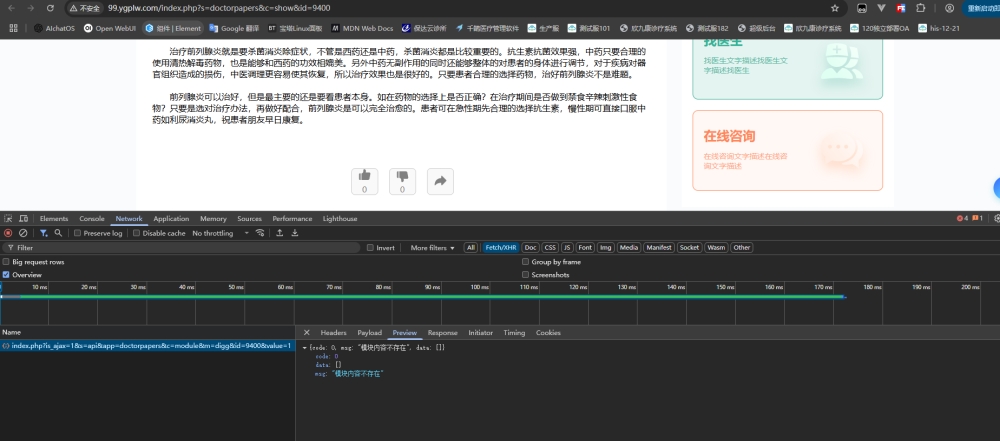1000x441 pixels.
Task: Open the Lighthouse tab
Action: [340, 218]
